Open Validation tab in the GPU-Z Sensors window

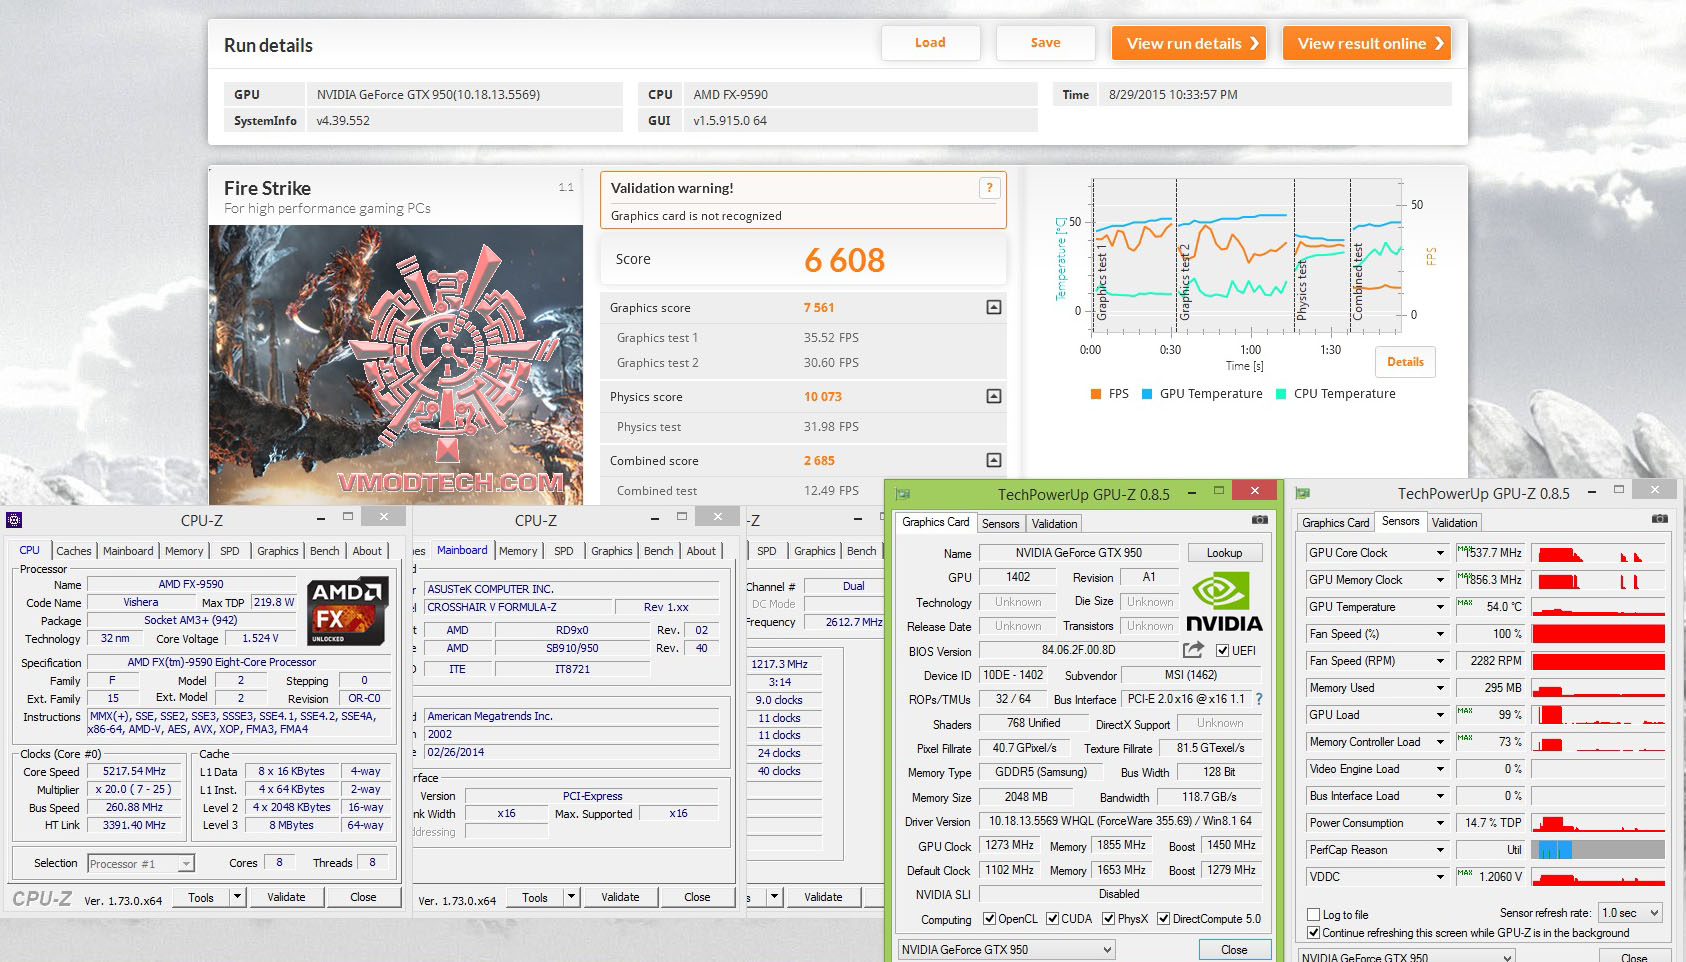pyautogui.click(x=1454, y=523)
